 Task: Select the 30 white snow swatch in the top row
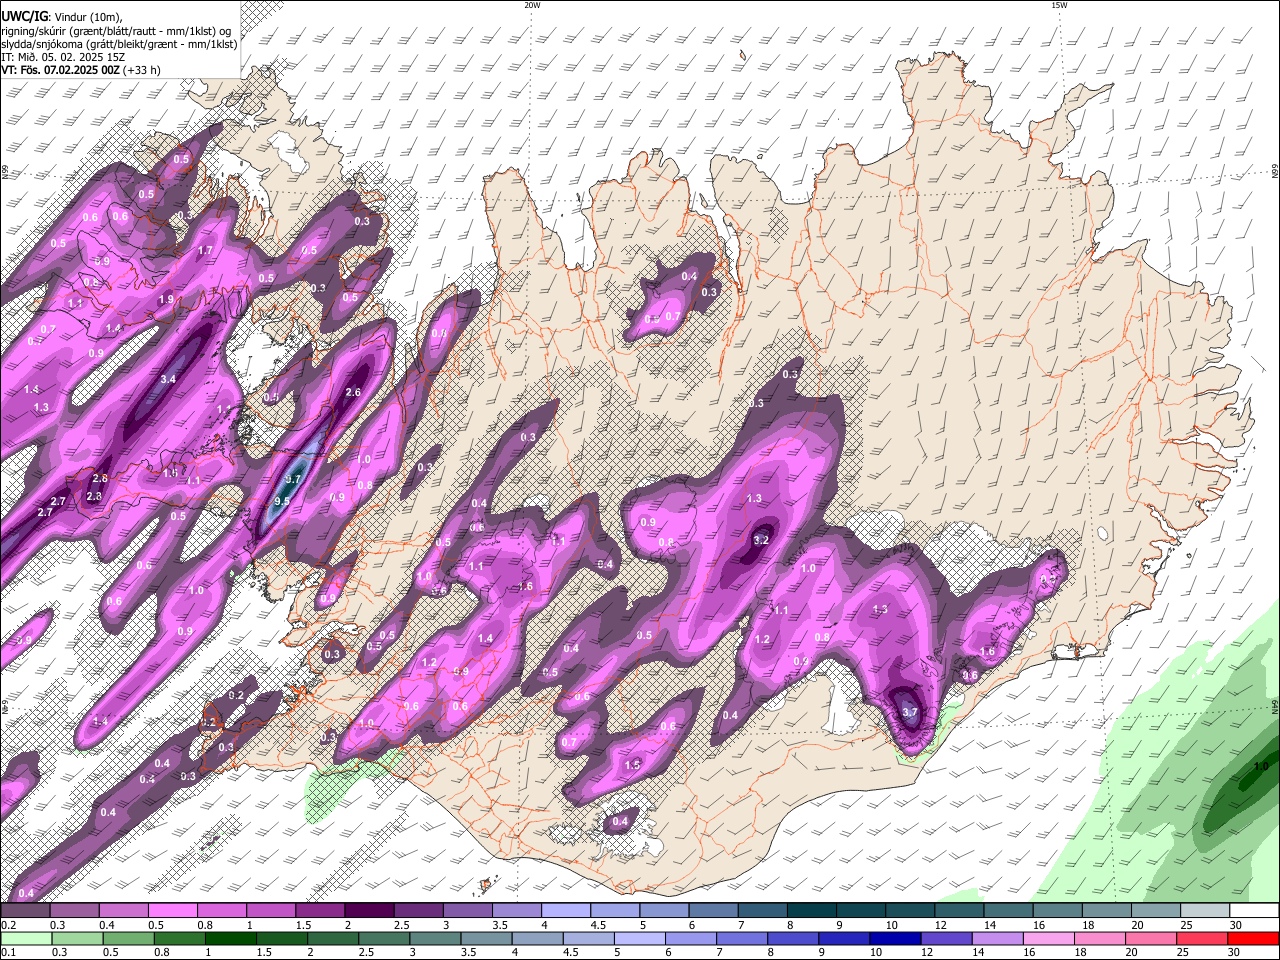[x=1254, y=911]
